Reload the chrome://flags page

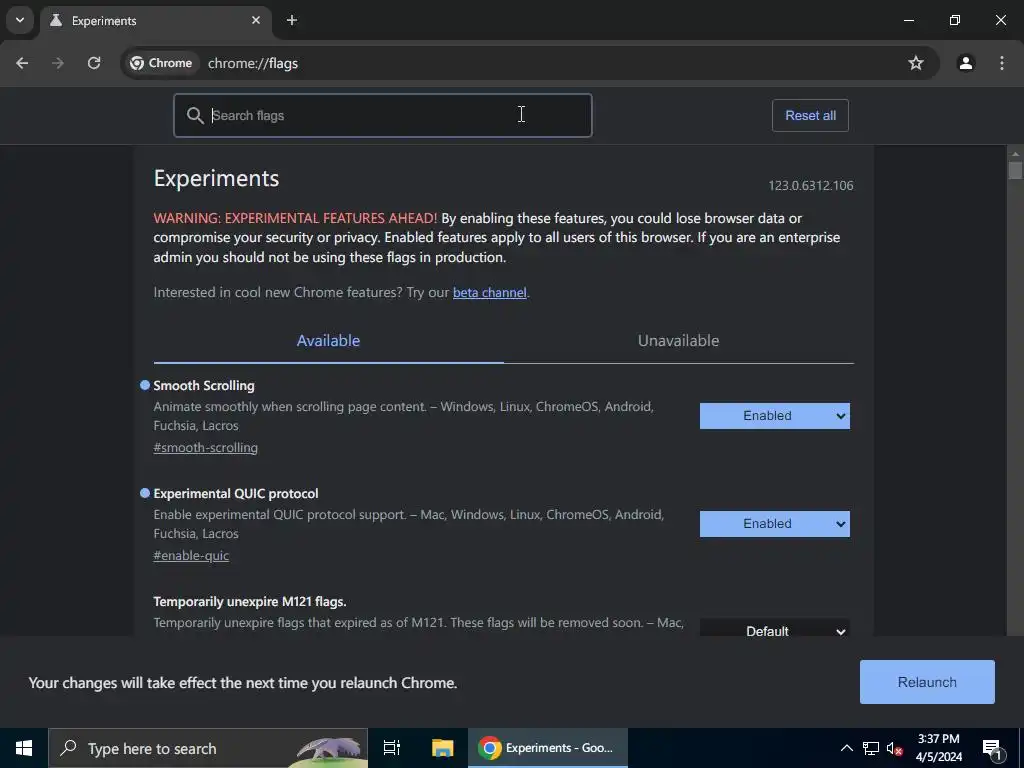[94, 63]
